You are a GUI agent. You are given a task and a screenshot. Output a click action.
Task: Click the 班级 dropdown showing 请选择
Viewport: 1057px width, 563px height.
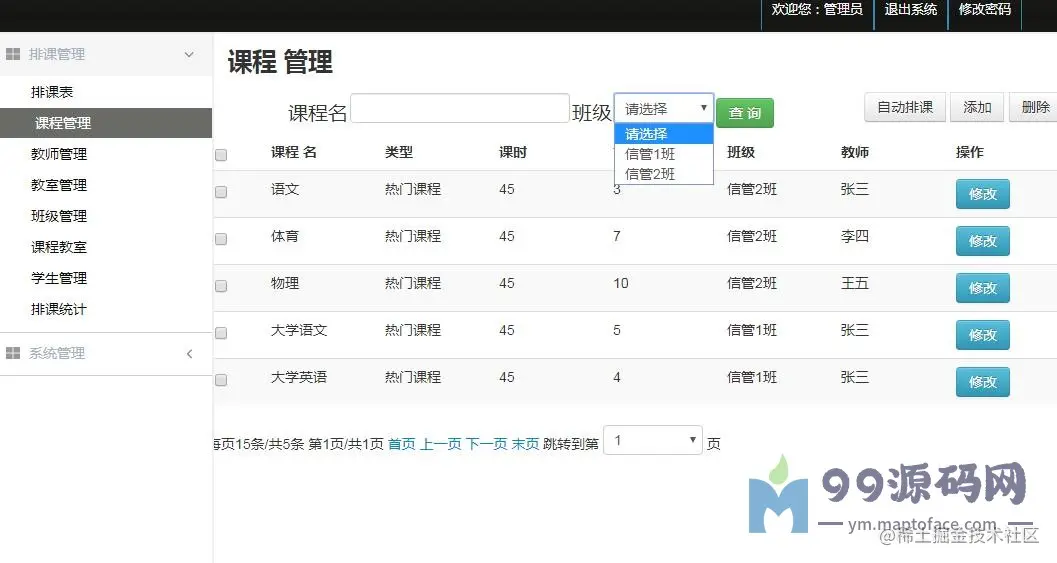pos(664,108)
